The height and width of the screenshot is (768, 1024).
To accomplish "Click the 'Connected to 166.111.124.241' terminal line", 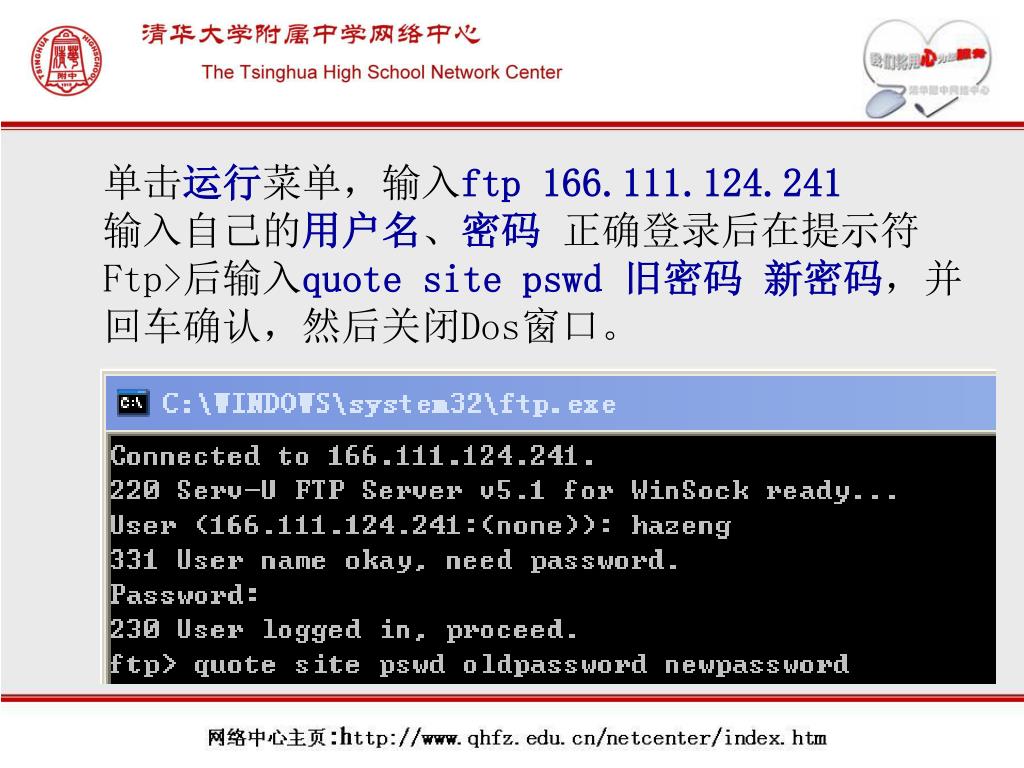I will pos(353,455).
